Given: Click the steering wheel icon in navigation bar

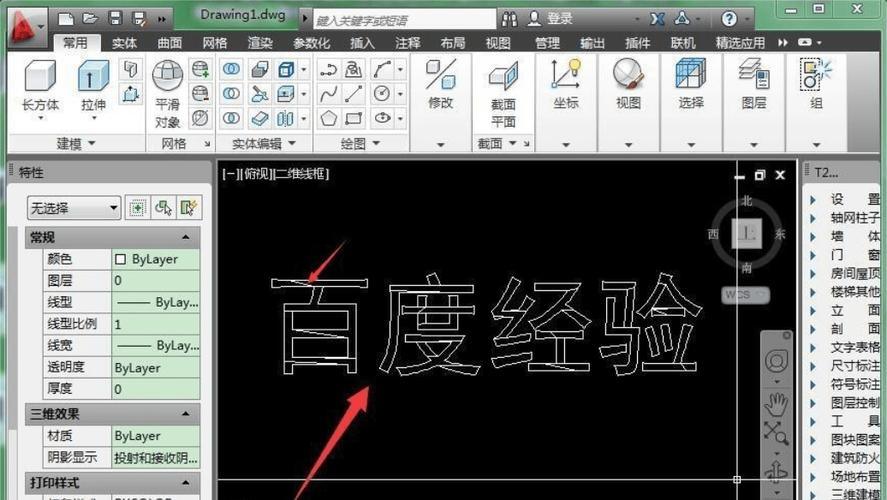Looking at the screenshot, I should 776,362.
